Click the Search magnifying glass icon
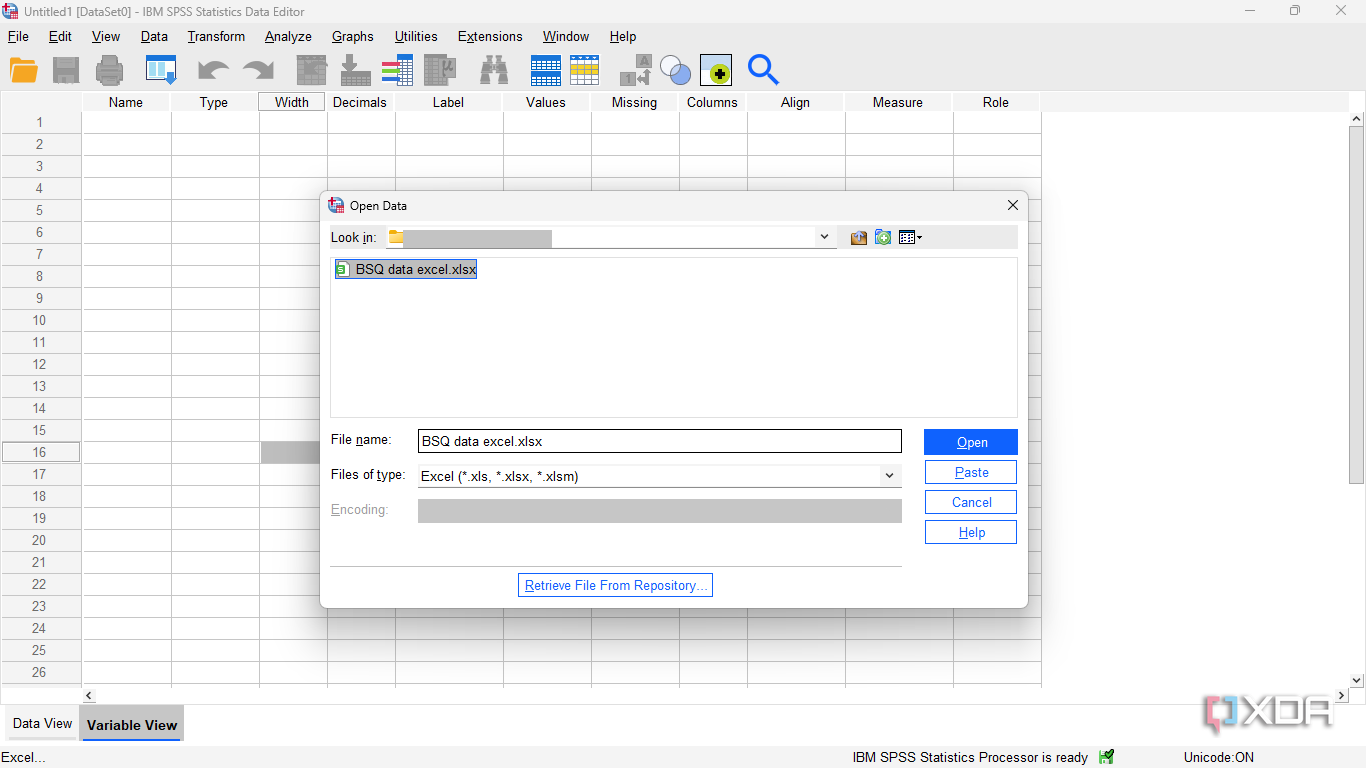Viewport: 1366px width, 768px height. (763, 70)
